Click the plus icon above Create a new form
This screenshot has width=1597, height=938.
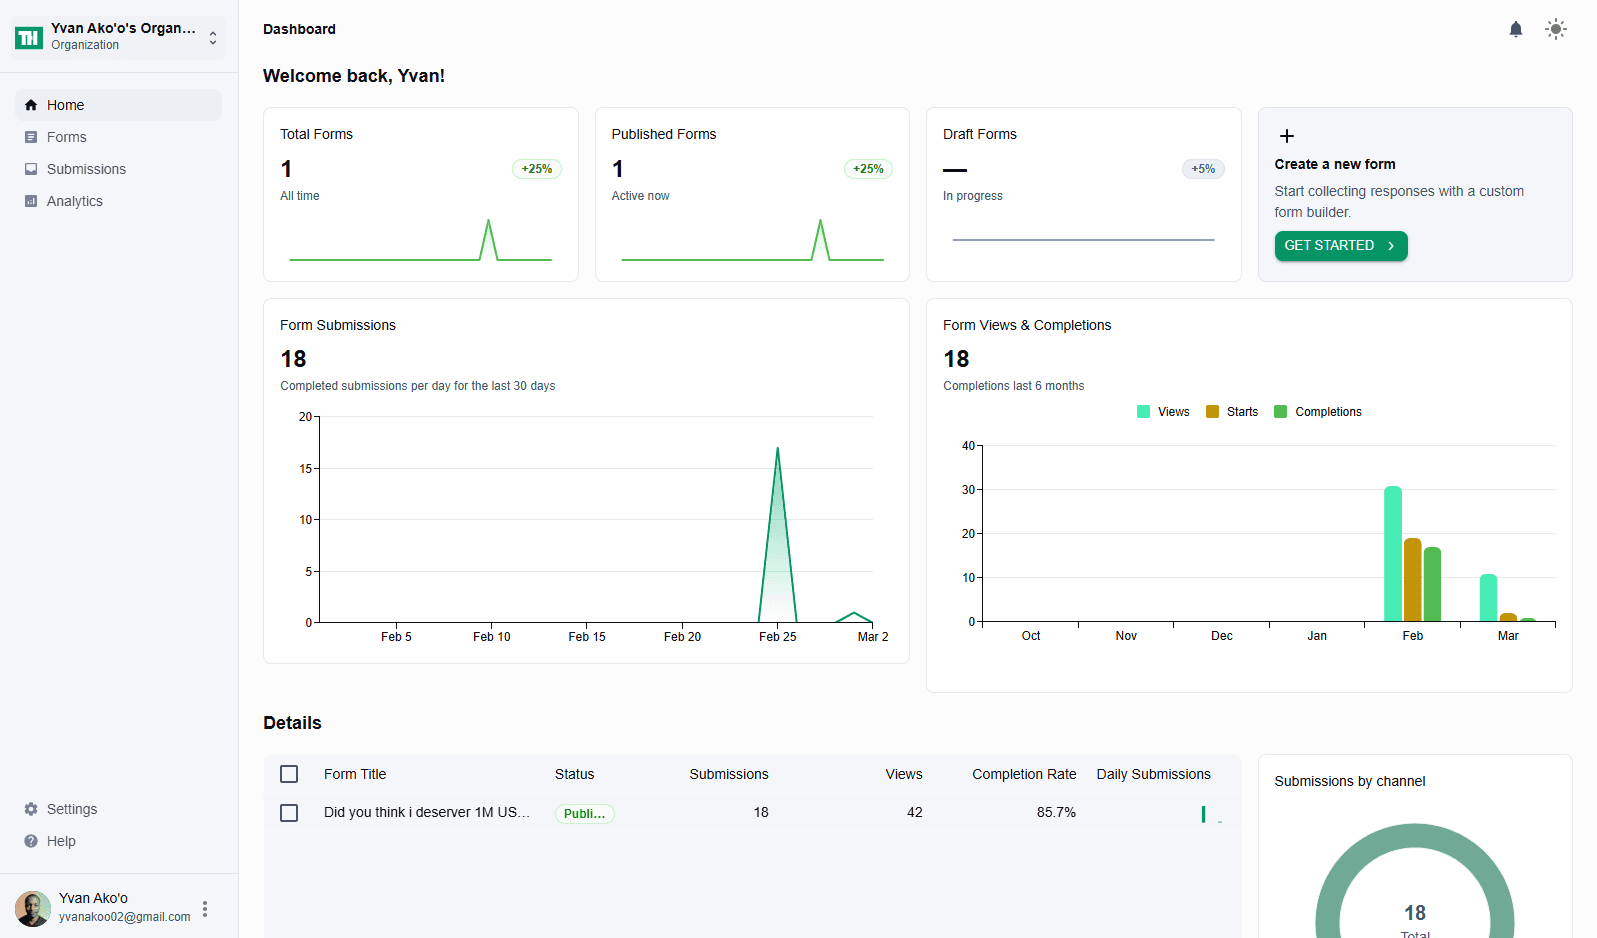1287,136
